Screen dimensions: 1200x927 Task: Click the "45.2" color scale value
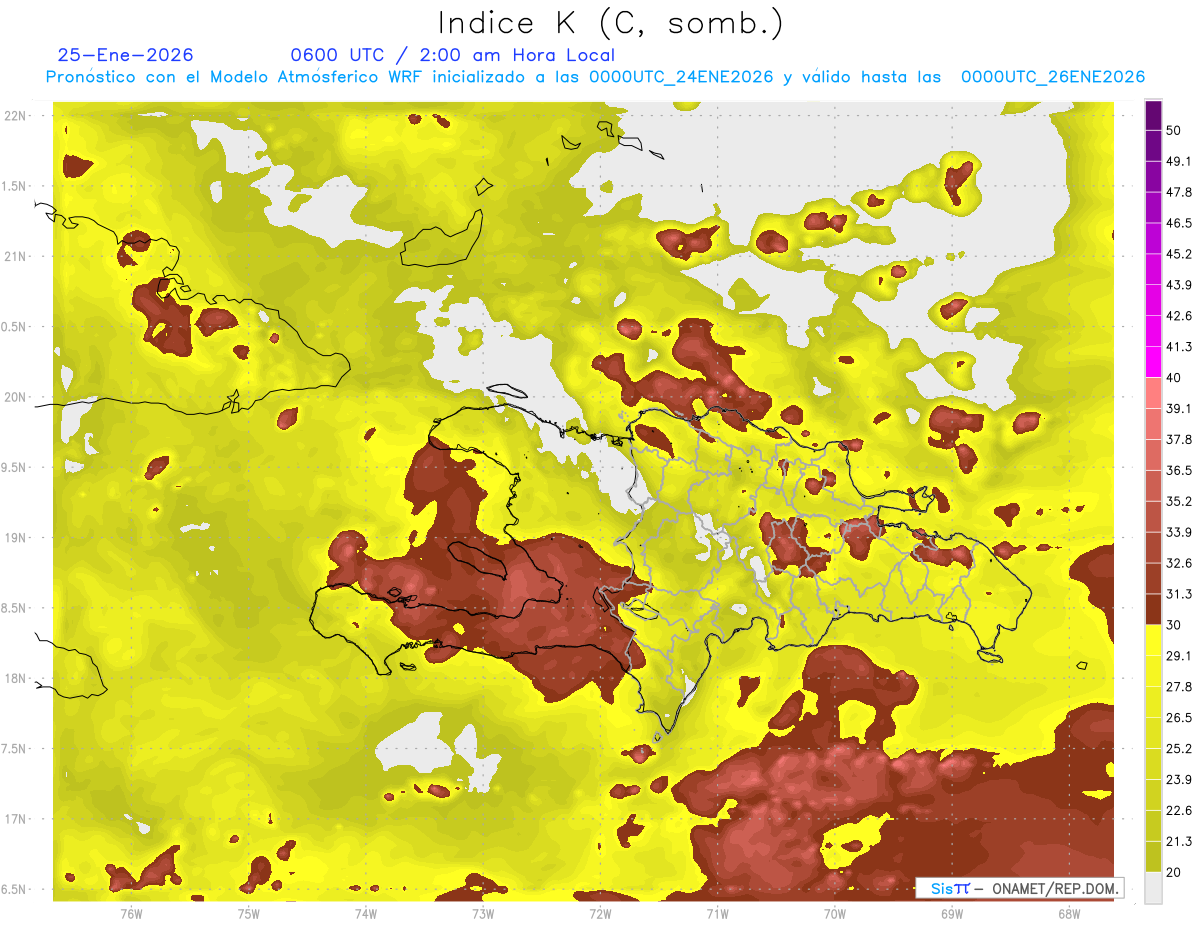[x=1179, y=254]
